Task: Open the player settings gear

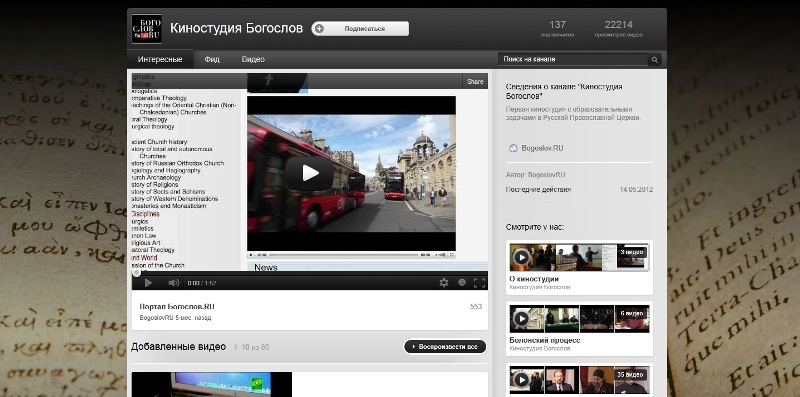Action: click(x=444, y=282)
